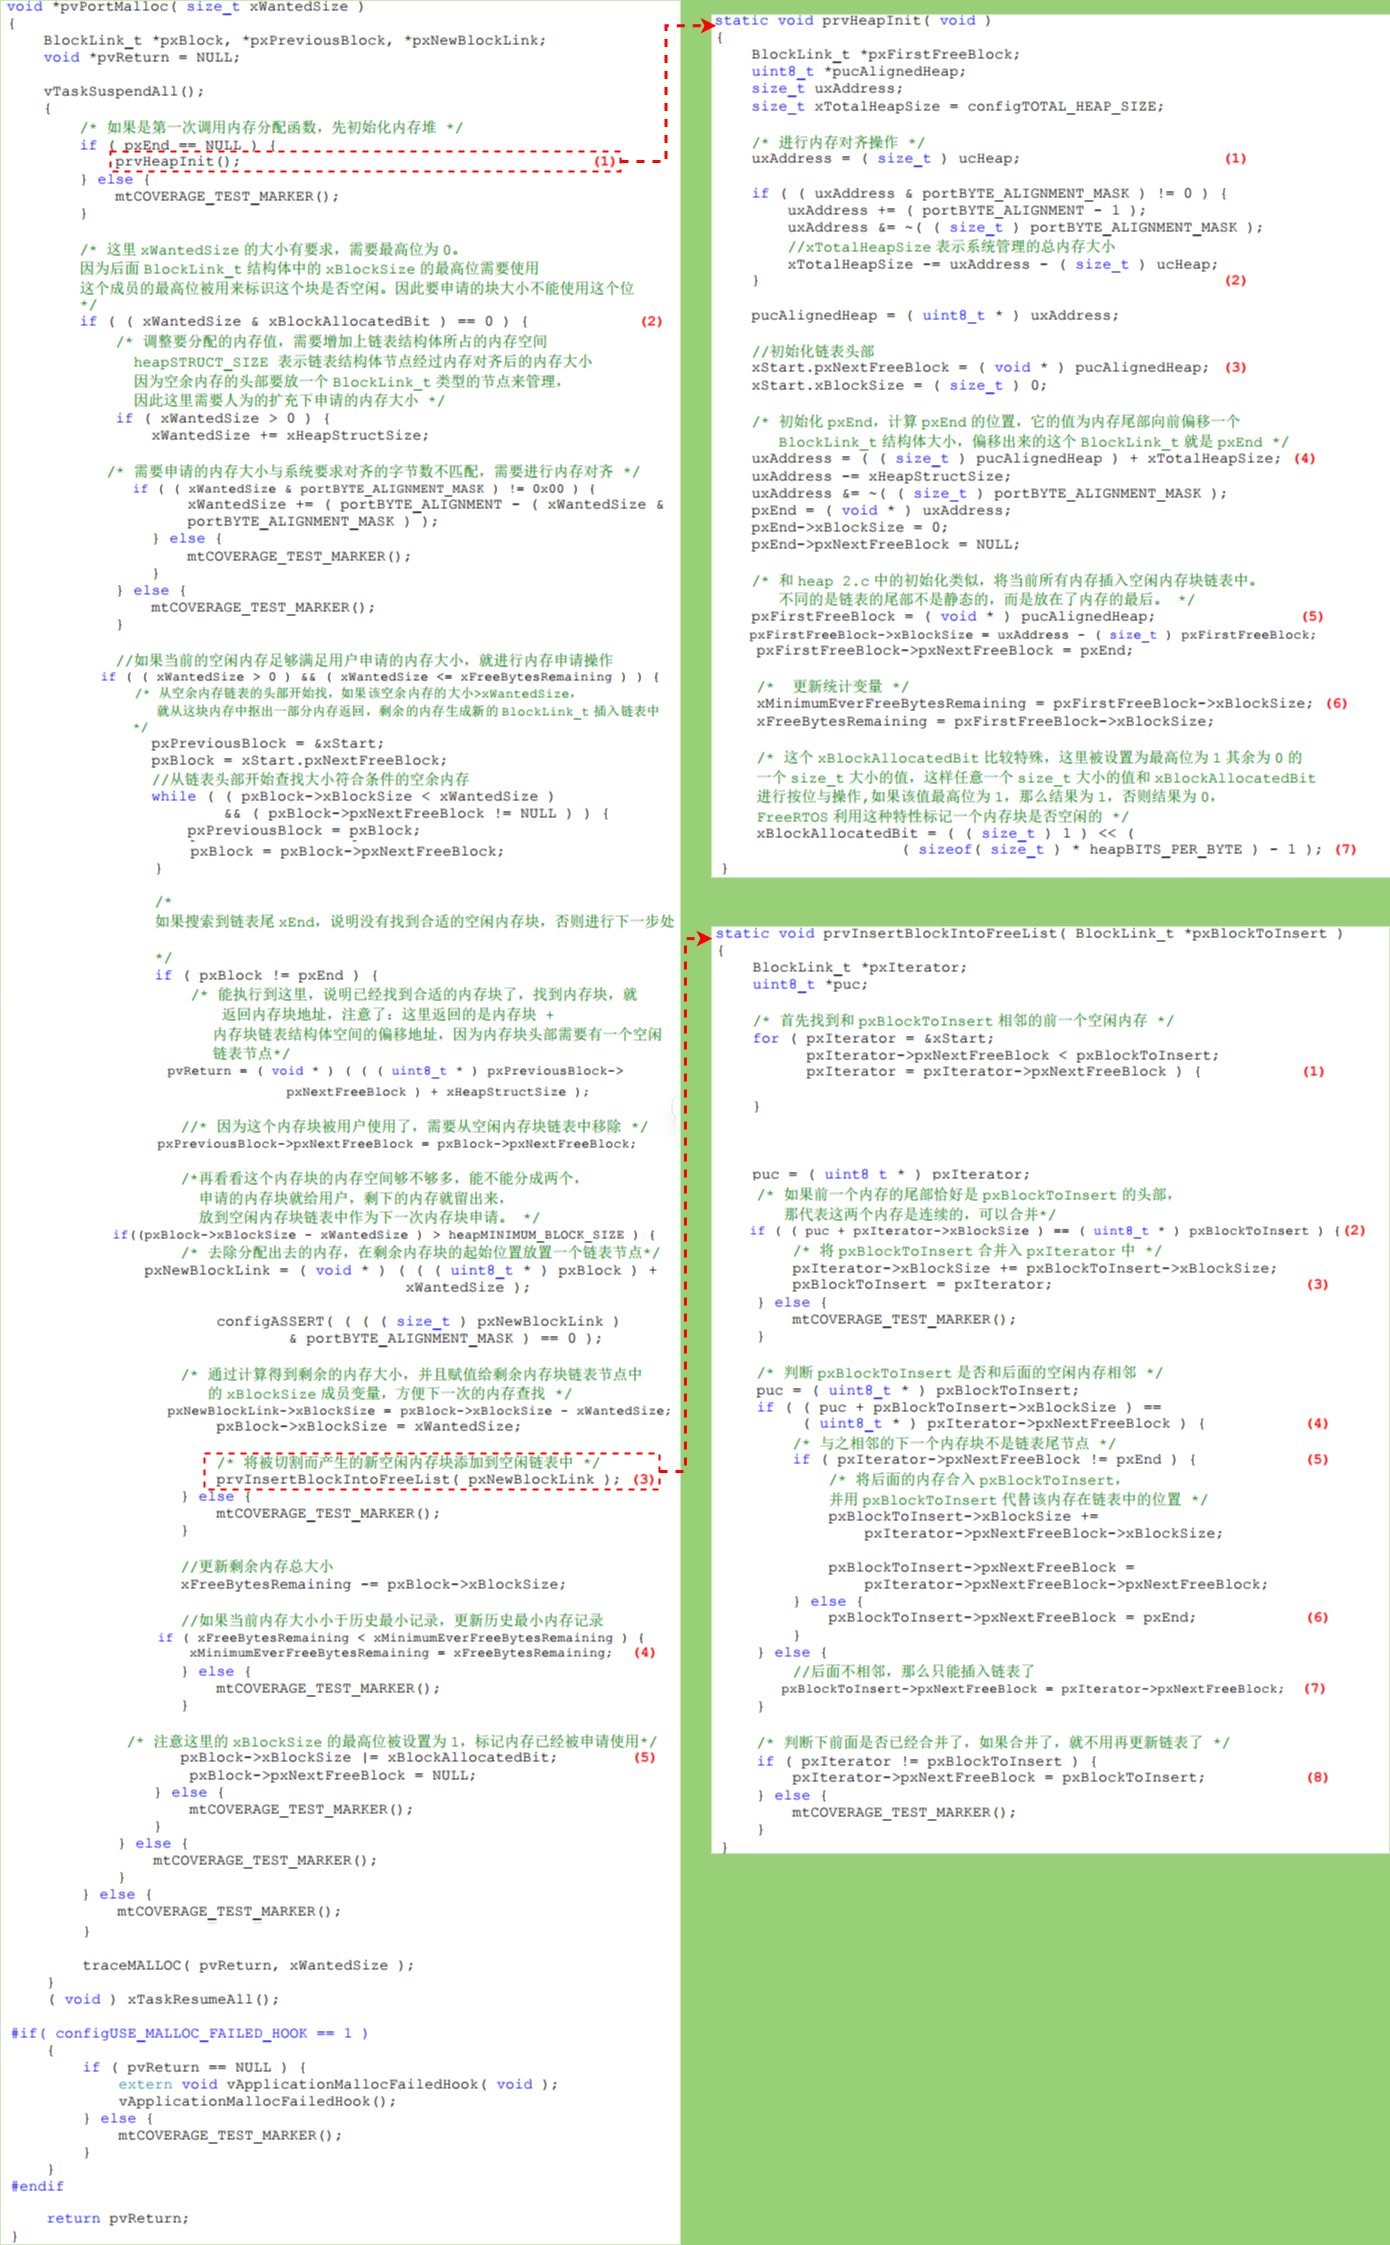
Task: Click the comment "//初始化链表头部"
Action: coord(813,351)
